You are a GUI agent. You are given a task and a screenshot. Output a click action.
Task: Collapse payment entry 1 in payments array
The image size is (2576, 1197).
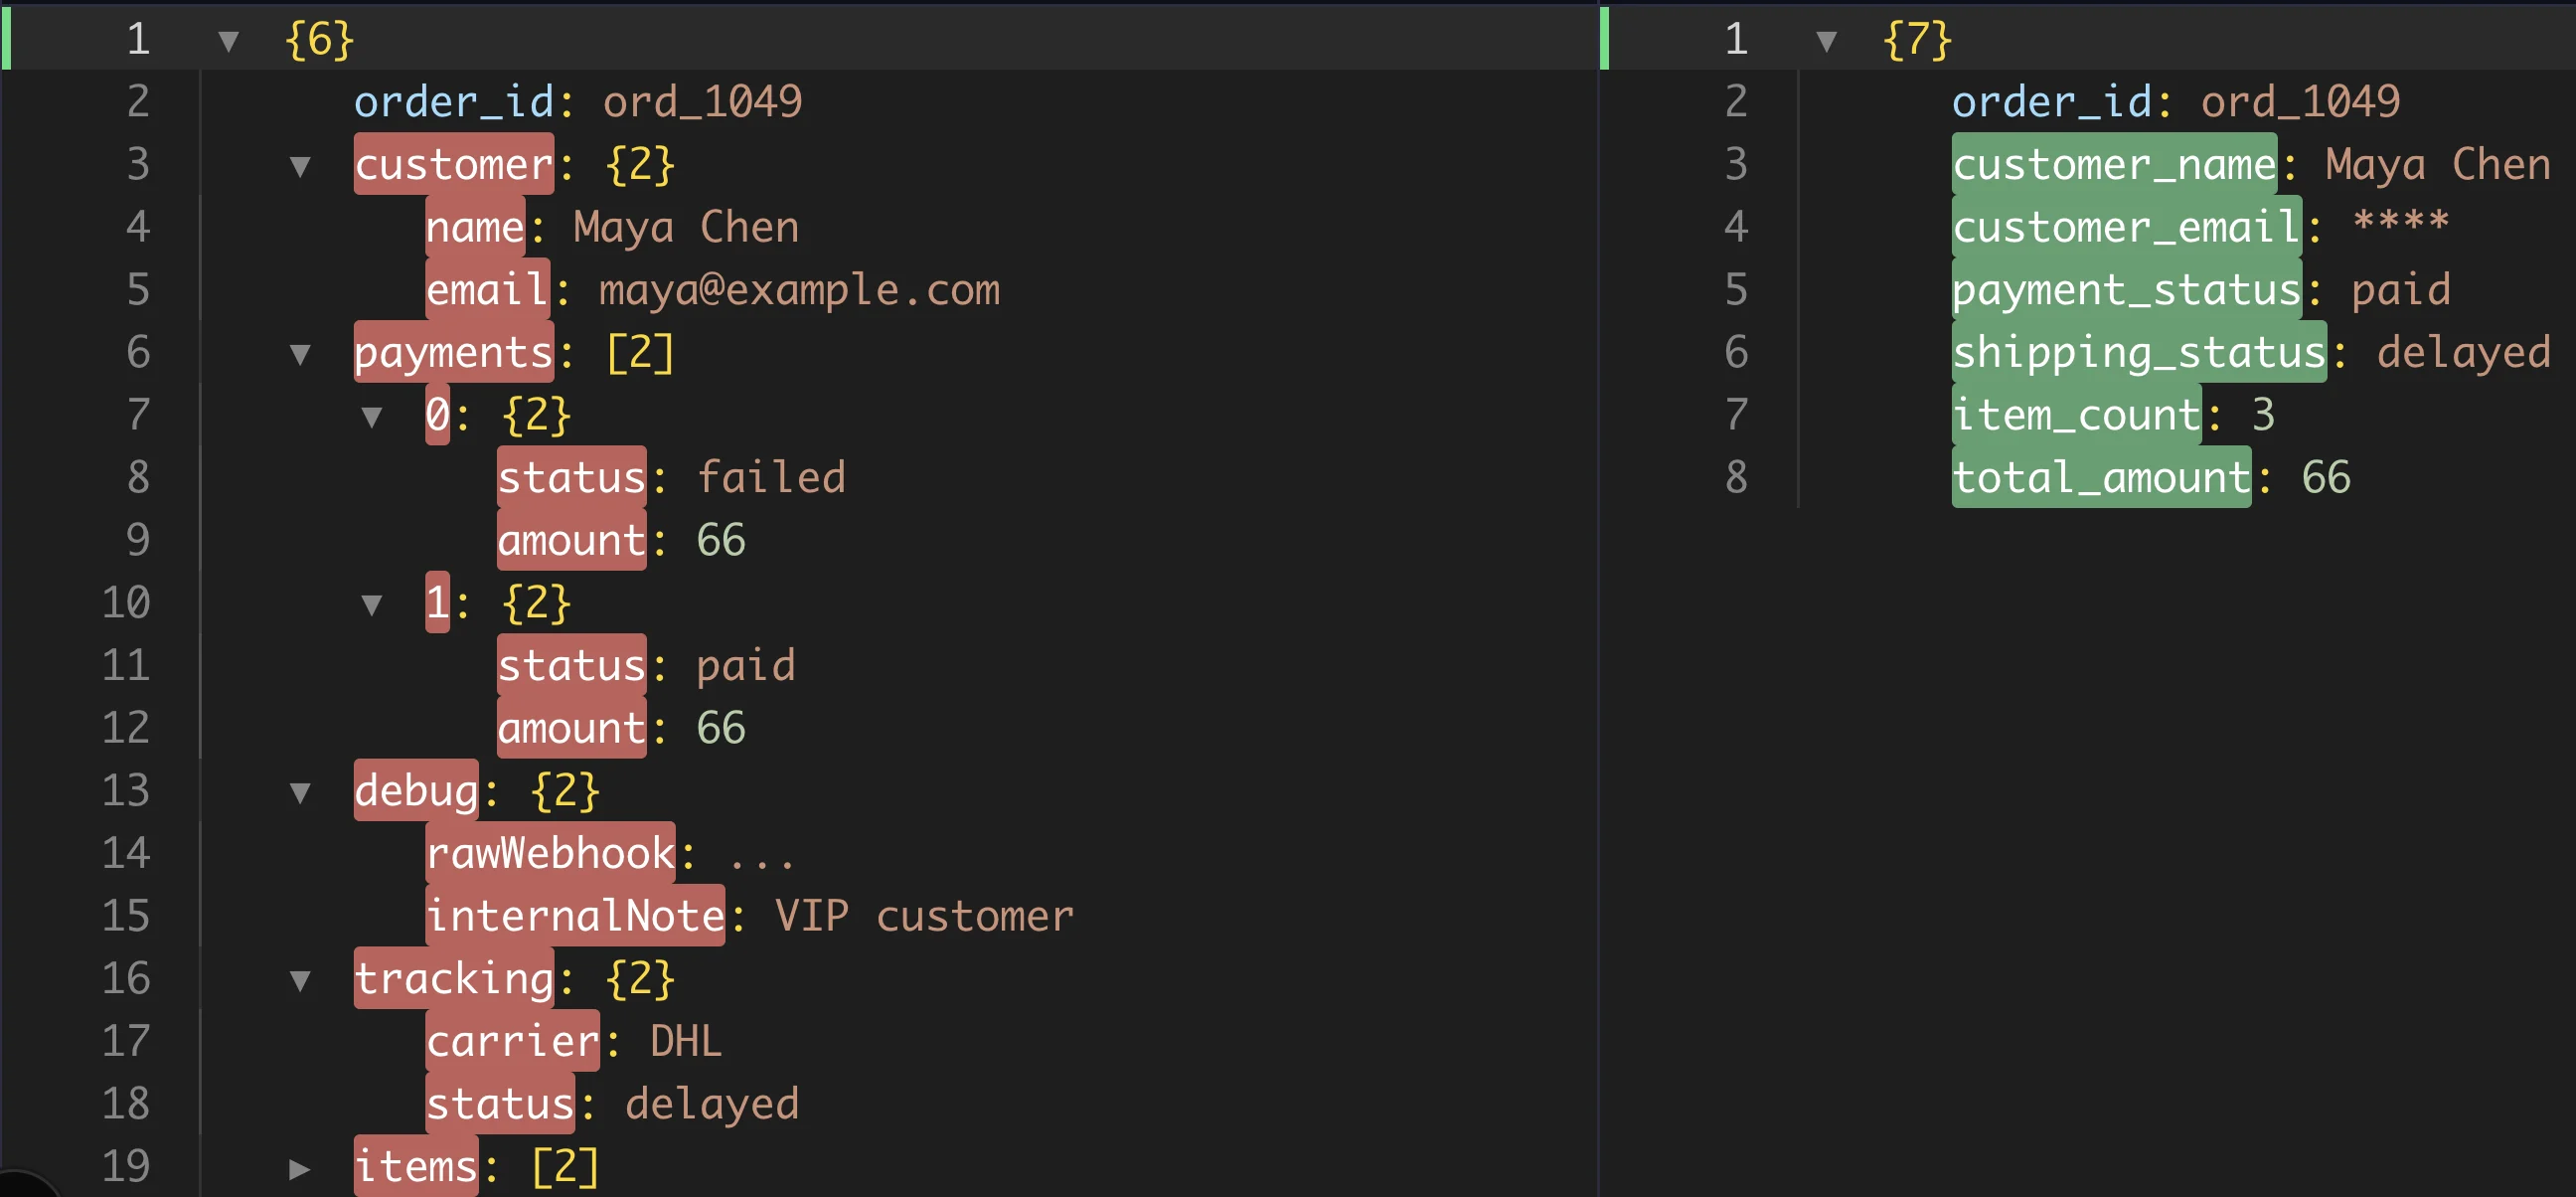[x=374, y=602]
